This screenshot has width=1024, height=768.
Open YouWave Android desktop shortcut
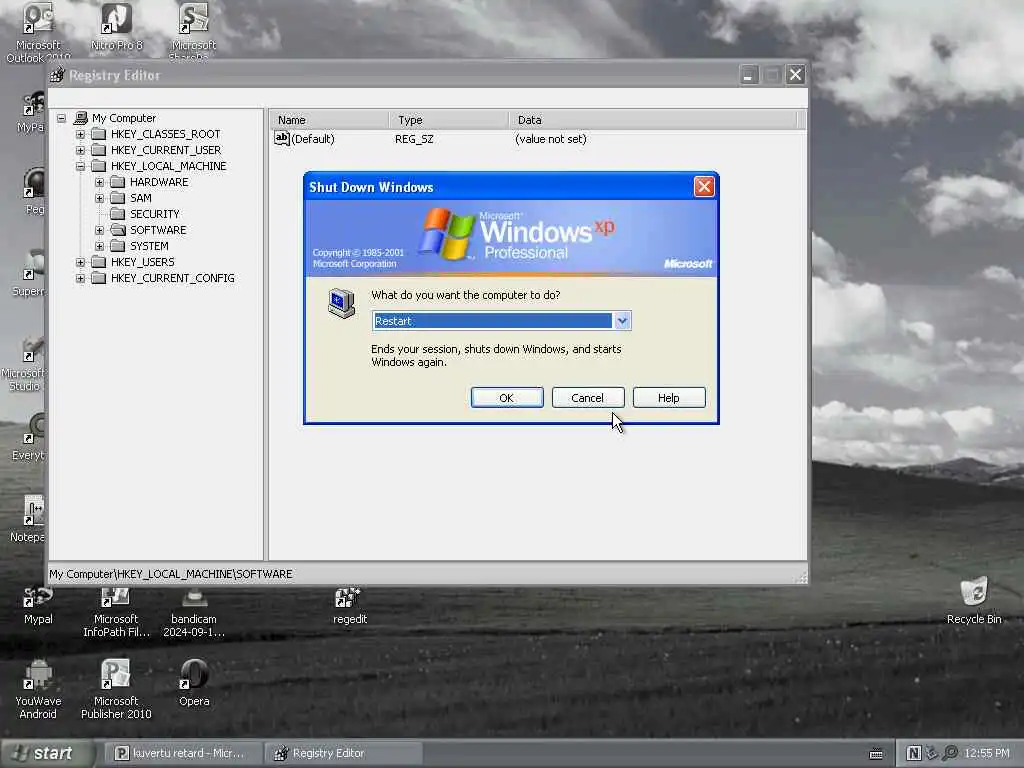tap(38, 689)
